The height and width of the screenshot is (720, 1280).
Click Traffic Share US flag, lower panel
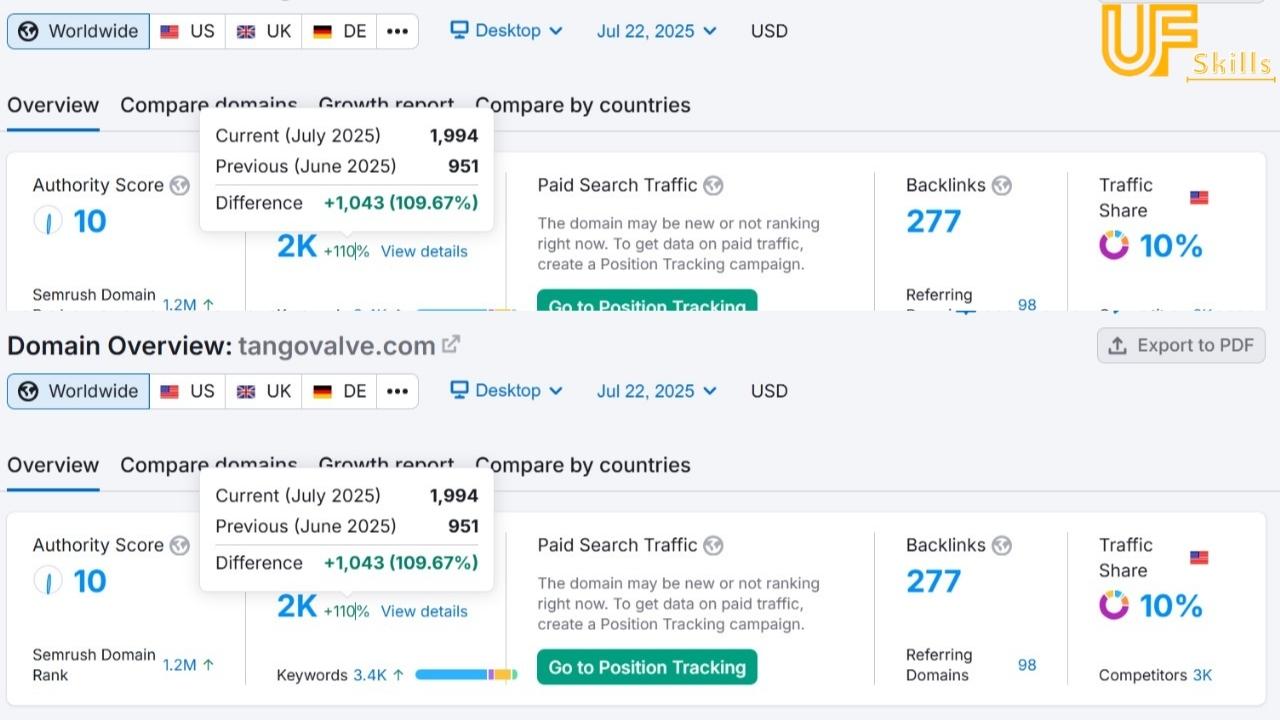click(1199, 557)
